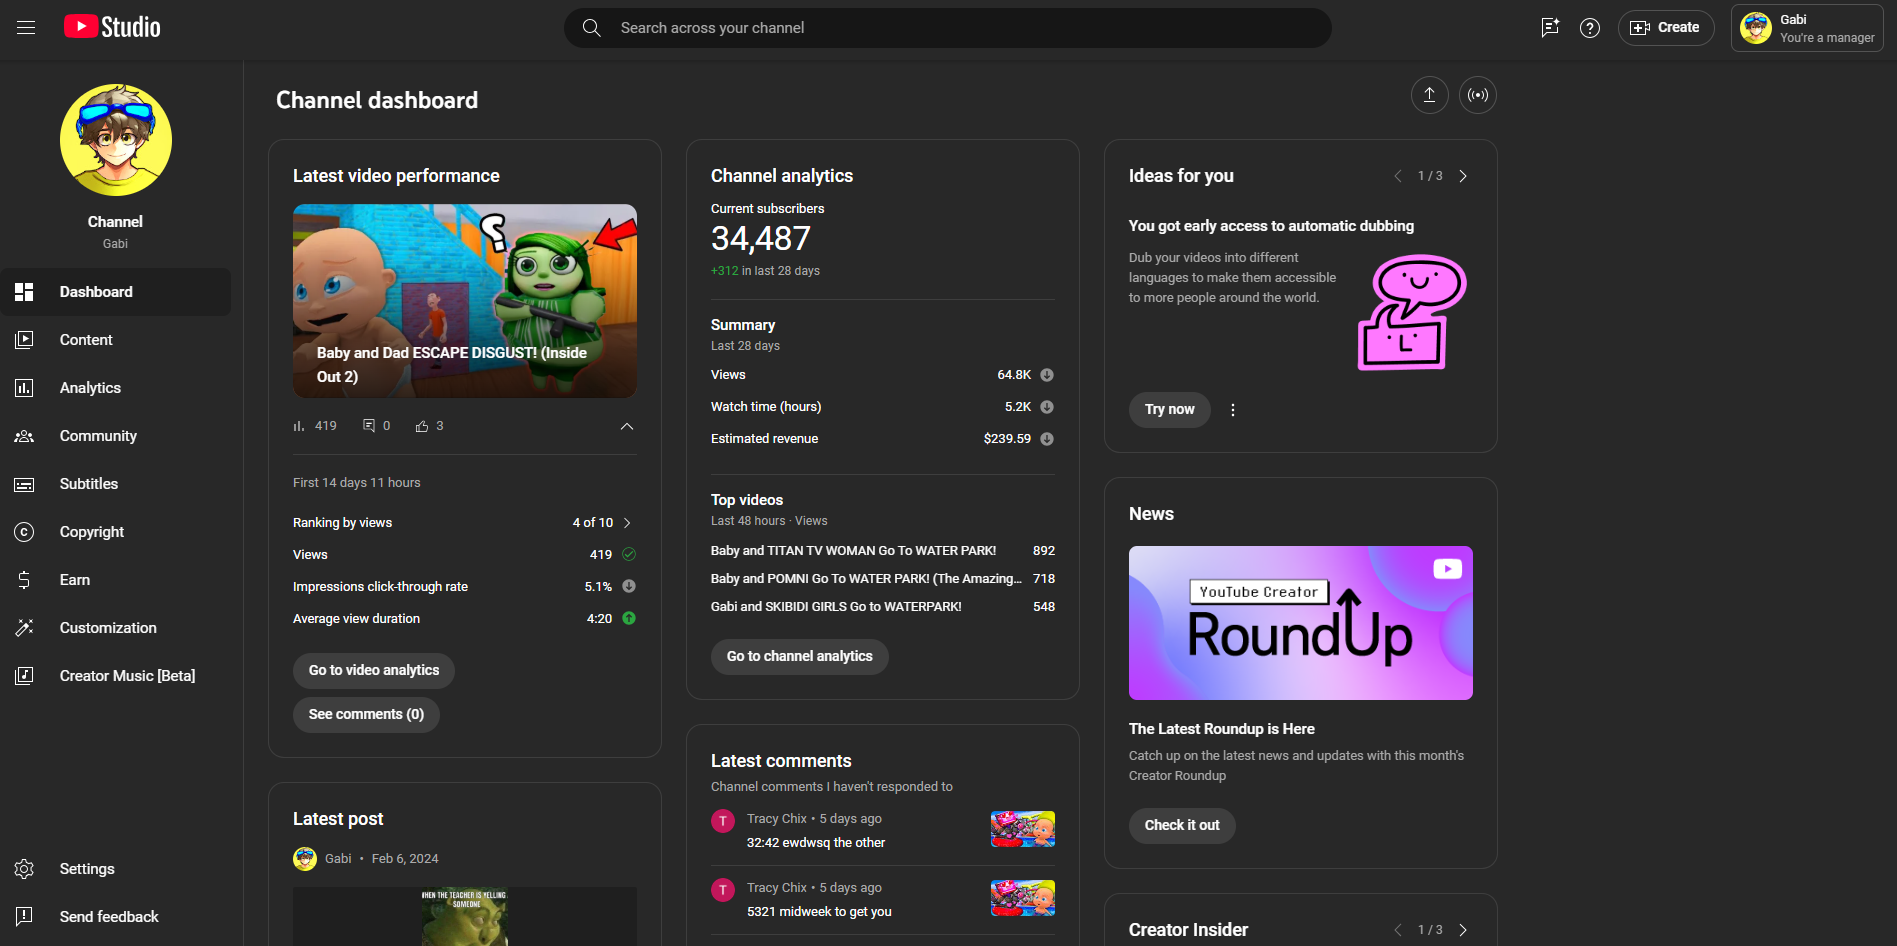Click Gabi avatar in Latest post
The image size is (1897, 946).
click(305, 859)
